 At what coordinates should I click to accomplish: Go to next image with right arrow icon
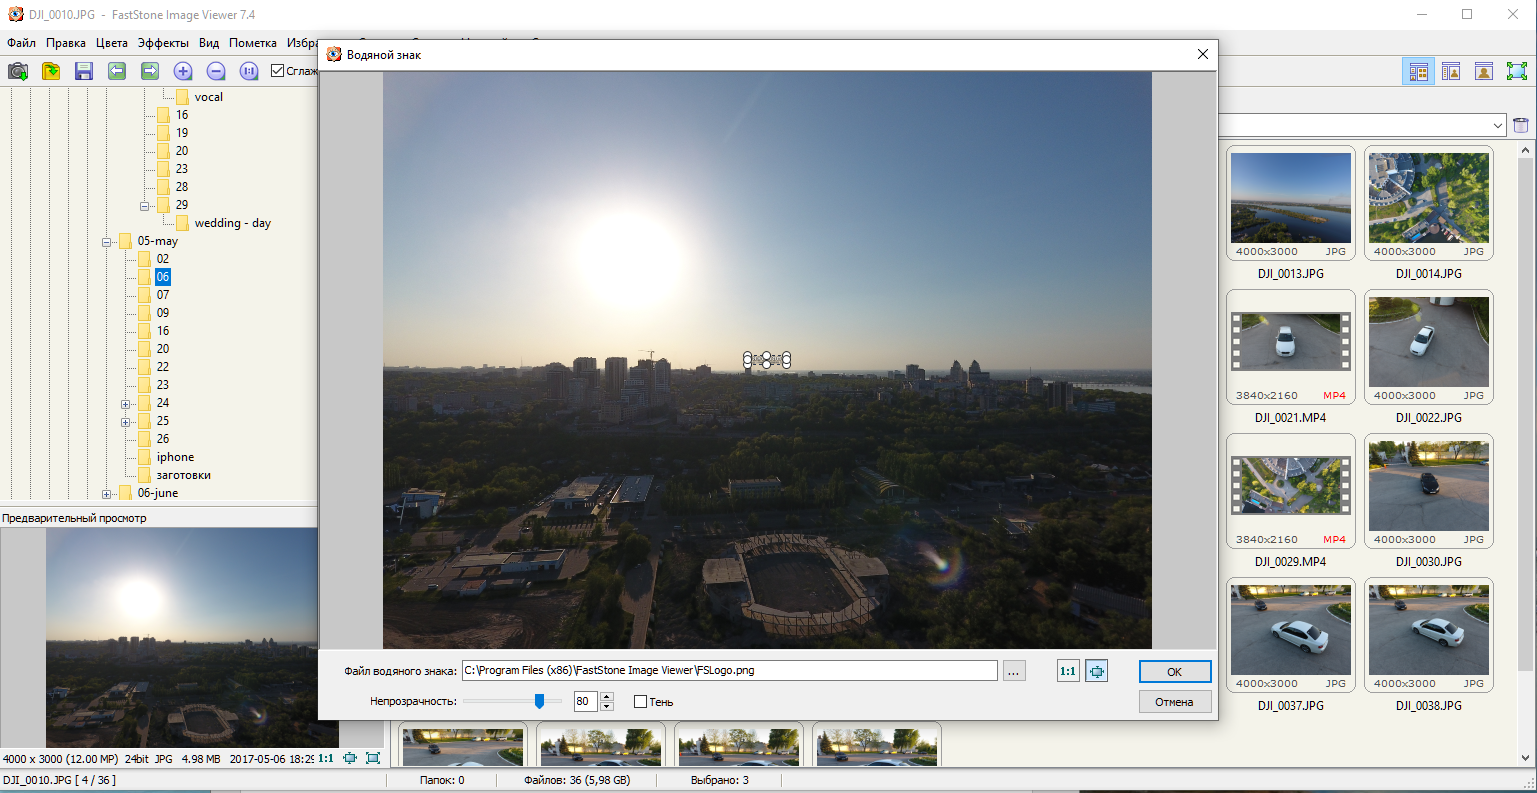pos(150,71)
